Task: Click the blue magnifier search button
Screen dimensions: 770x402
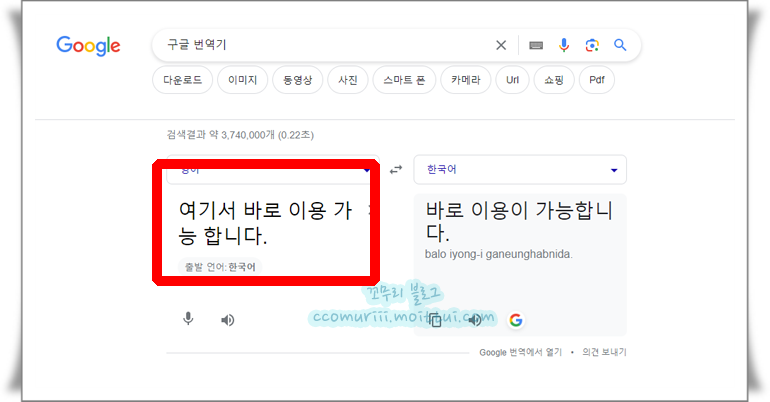Action: (620, 45)
